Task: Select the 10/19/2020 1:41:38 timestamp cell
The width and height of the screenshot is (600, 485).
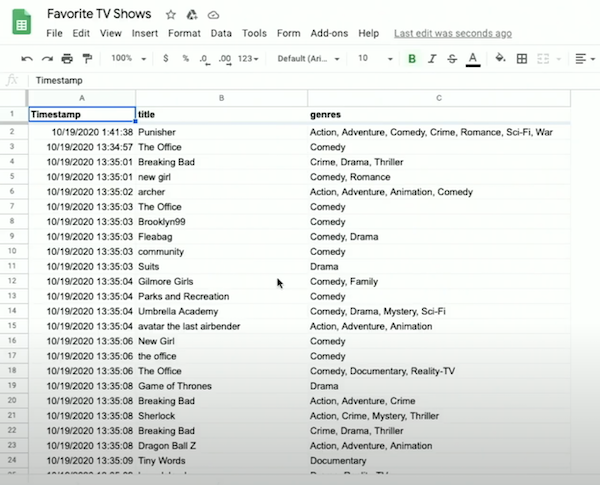Action: tap(82, 132)
